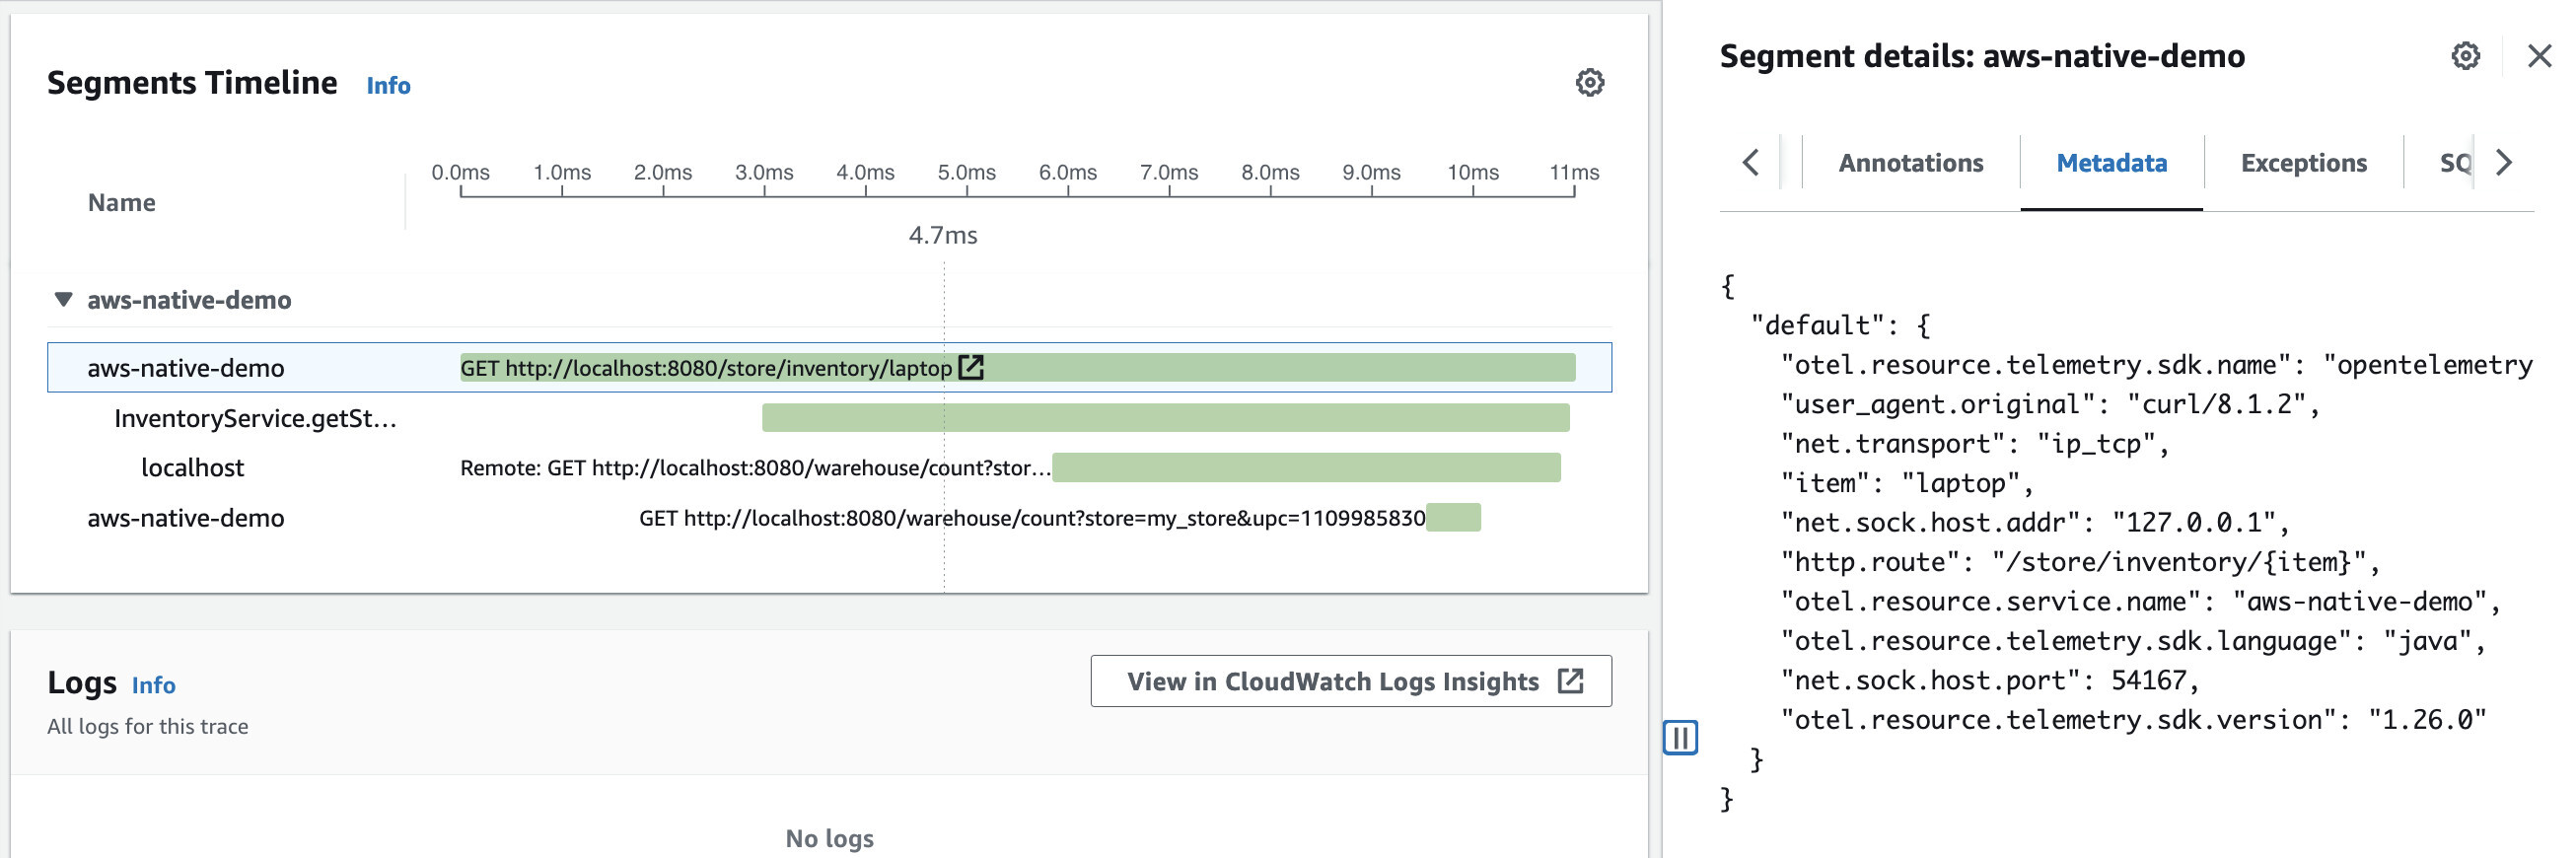Viewport: 2576px width, 858px height.
Task: Select the aws-native-demo warehouse/count segment row
Action: [829, 517]
